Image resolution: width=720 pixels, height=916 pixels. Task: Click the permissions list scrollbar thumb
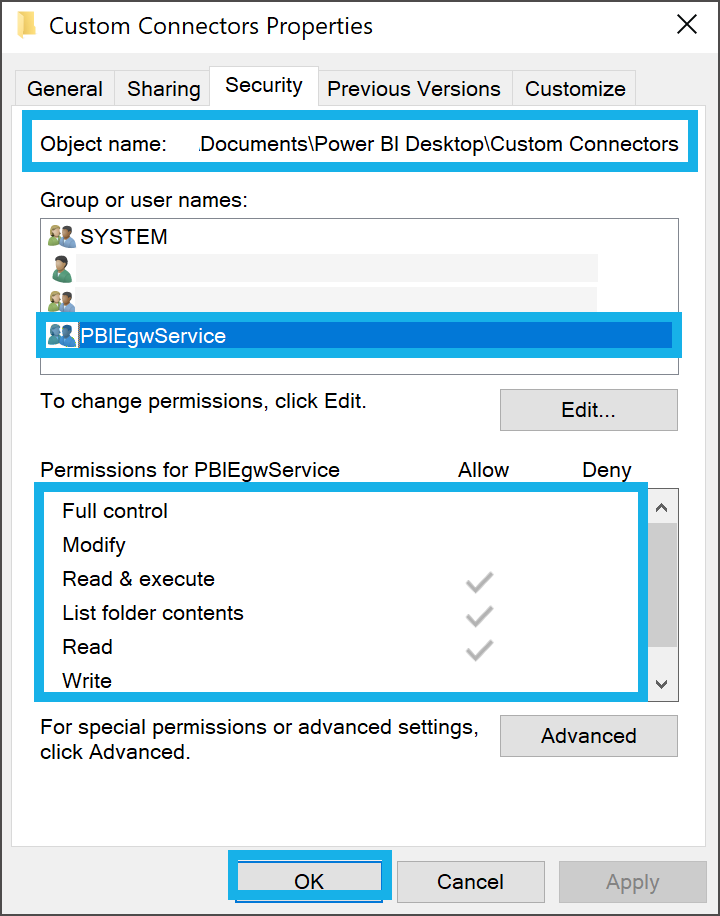pos(662,585)
